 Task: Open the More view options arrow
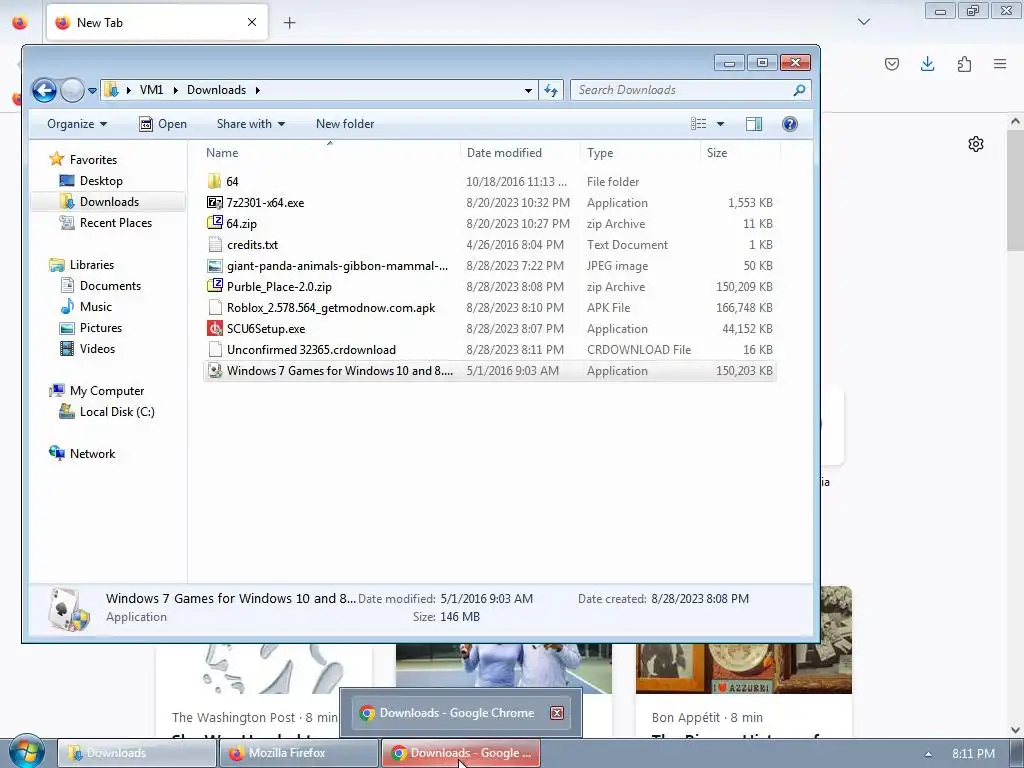(x=720, y=124)
